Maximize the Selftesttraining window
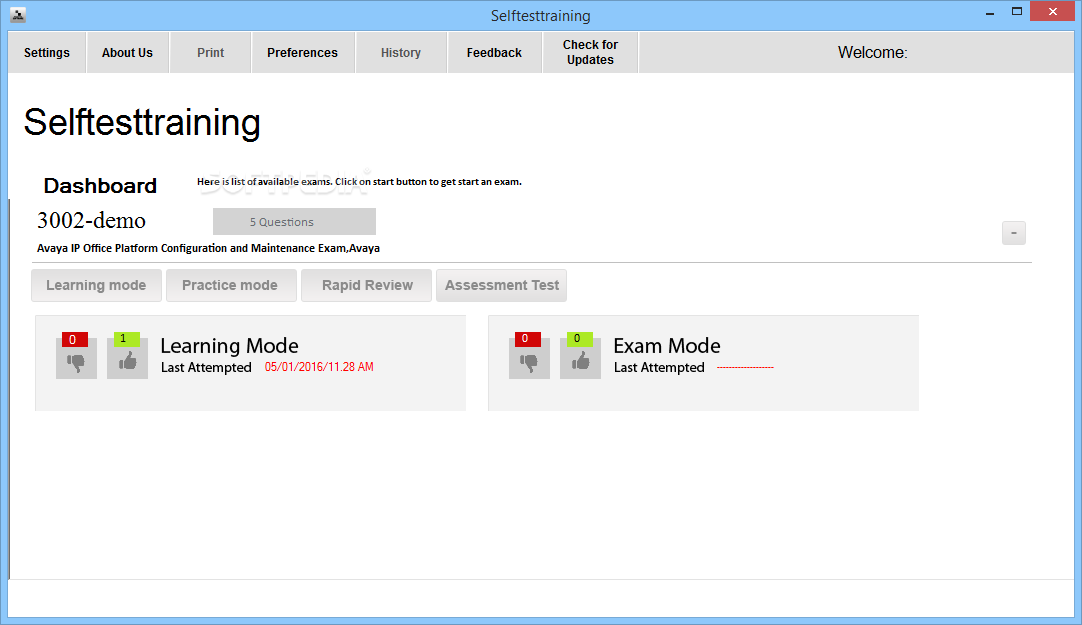The image size is (1082, 625). click(1016, 12)
